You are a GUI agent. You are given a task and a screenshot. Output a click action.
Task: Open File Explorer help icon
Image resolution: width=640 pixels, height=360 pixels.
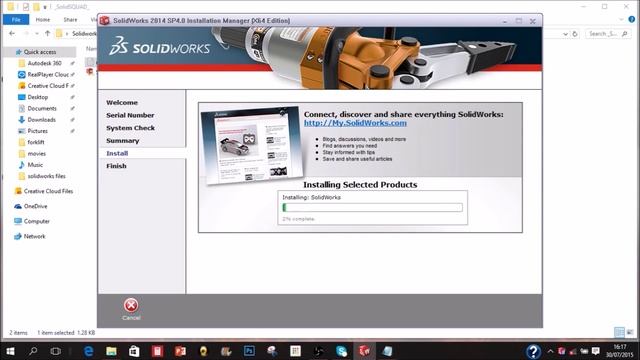point(631,19)
